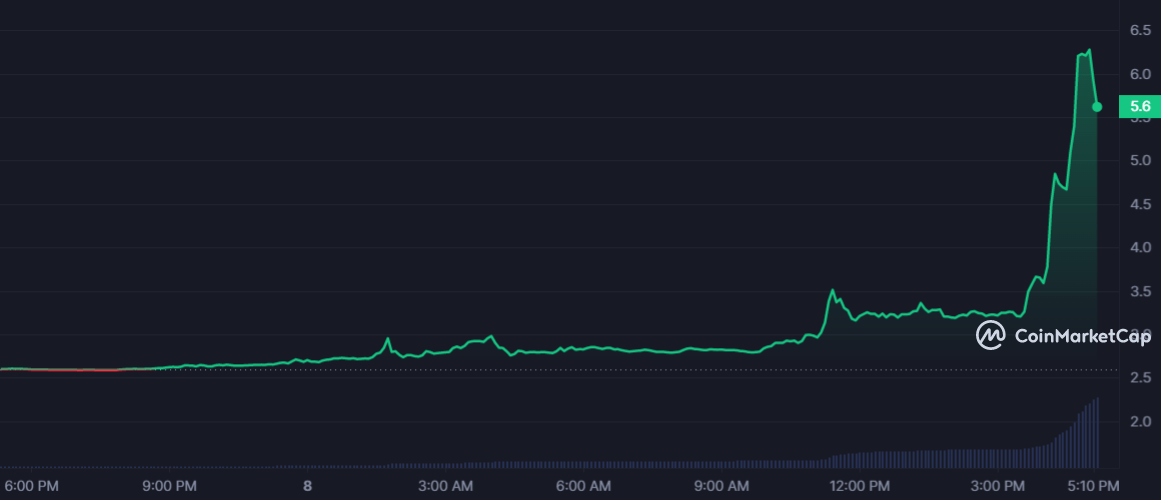1161x500 pixels.
Task: Click the 6.5 price axis label
Action: (1140, 30)
